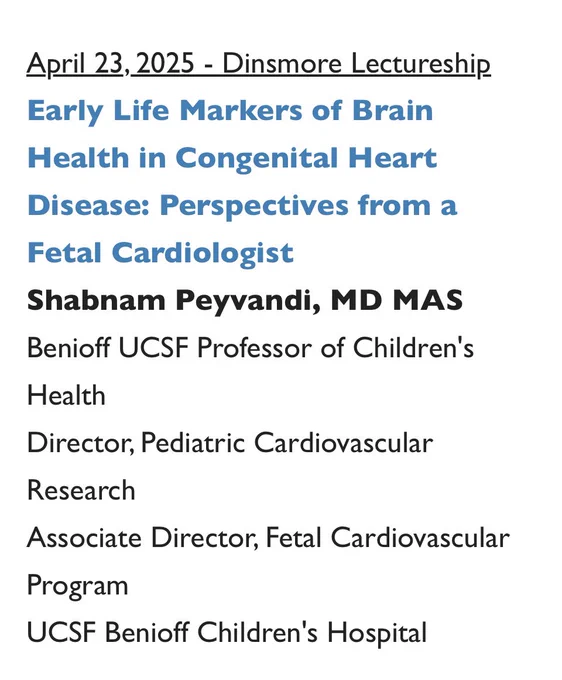
Task: Click the standalone word 'Health' below Professor line
Action: point(66,396)
